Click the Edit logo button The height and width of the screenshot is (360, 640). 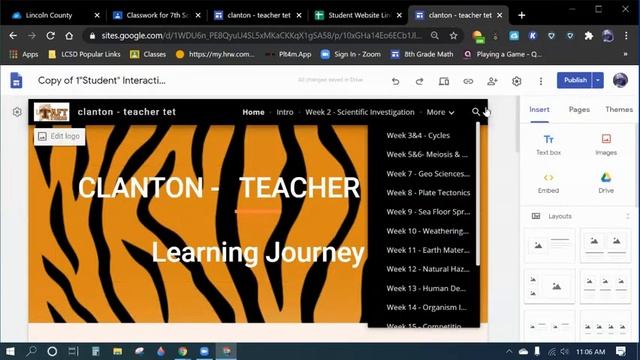click(60, 136)
